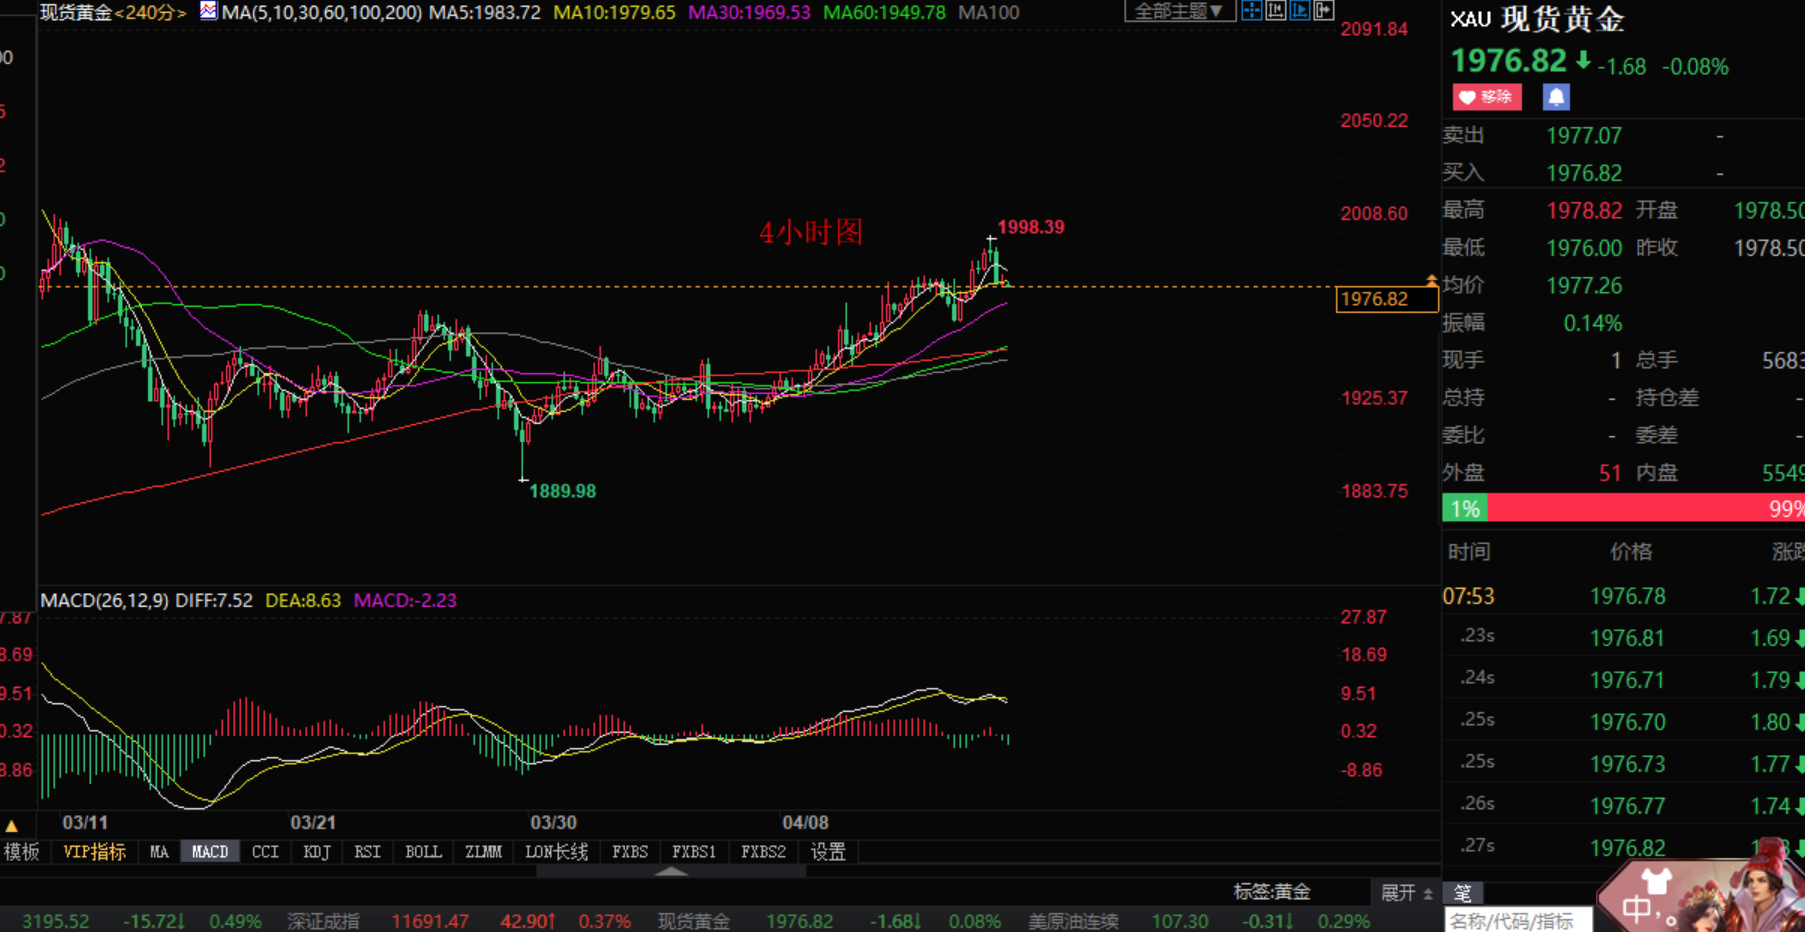Click the orange arrow marker above the 1976.82 price tag
The width and height of the screenshot is (1805, 932).
tap(1432, 281)
